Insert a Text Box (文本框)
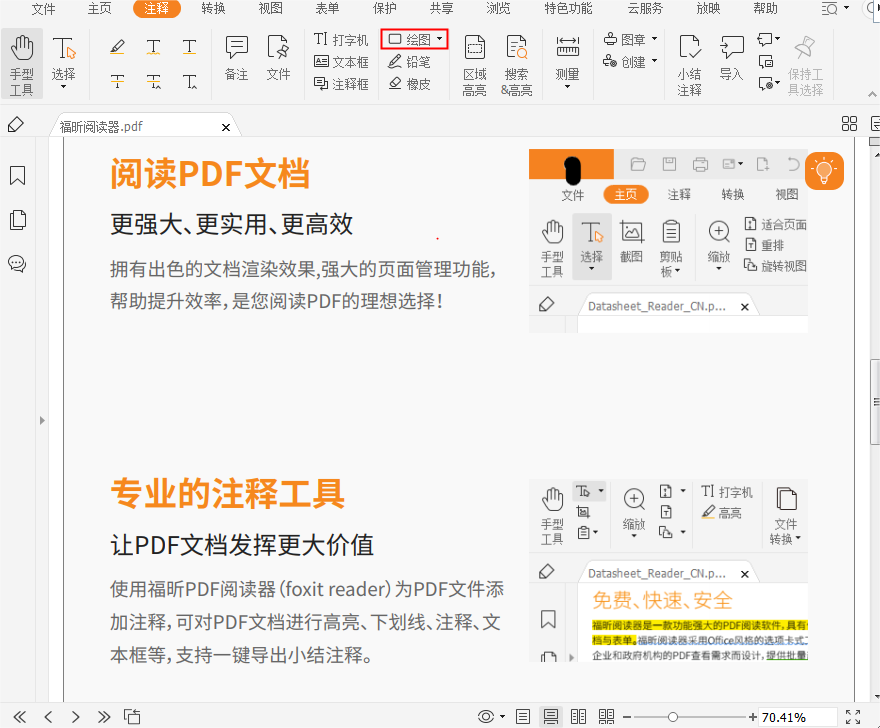This screenshot has height=728, width=880. coord(341,62)
